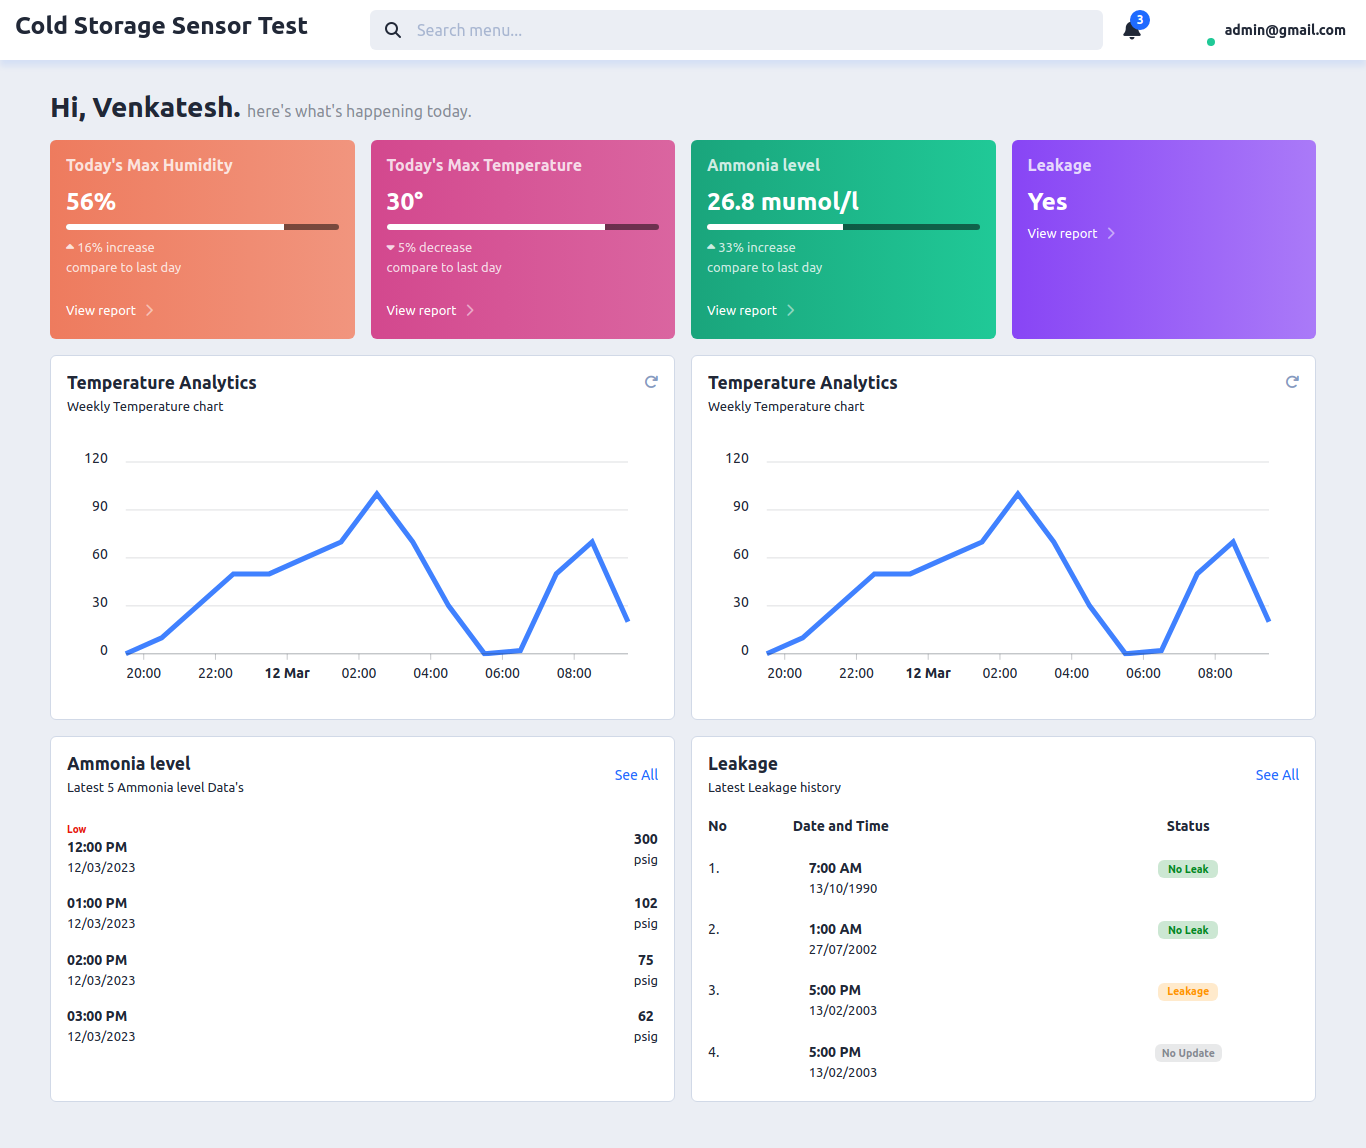Click the Leakage card View report chevron
The height and width of the screenshot is (1148, 1366).
(x=1111, y=233)
